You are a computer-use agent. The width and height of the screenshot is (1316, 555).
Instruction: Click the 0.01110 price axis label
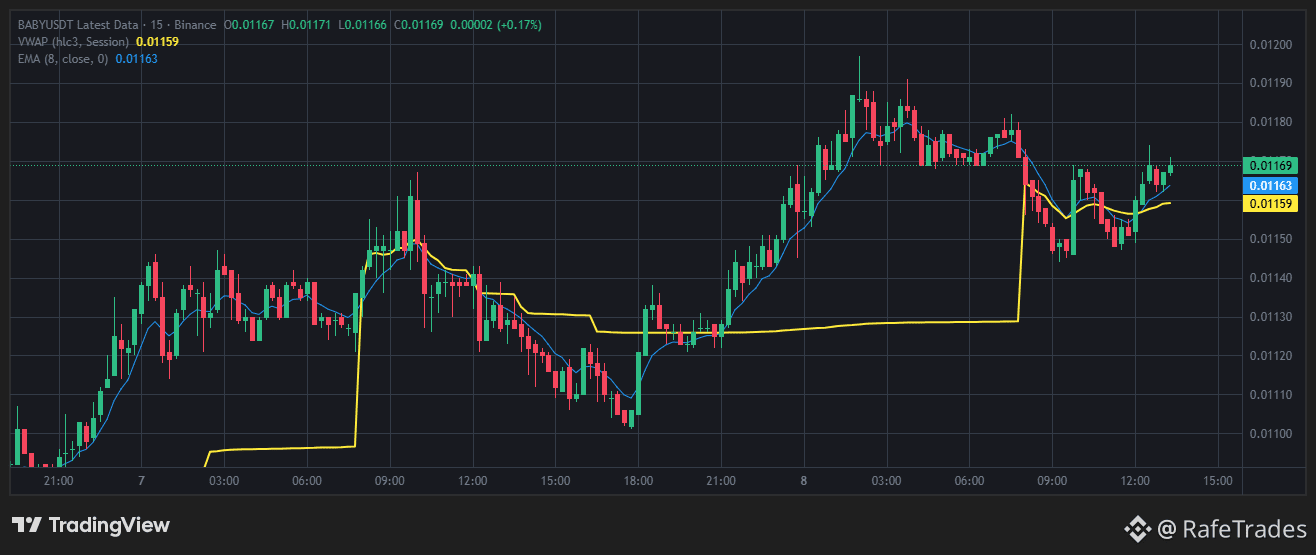point(1270,394)
